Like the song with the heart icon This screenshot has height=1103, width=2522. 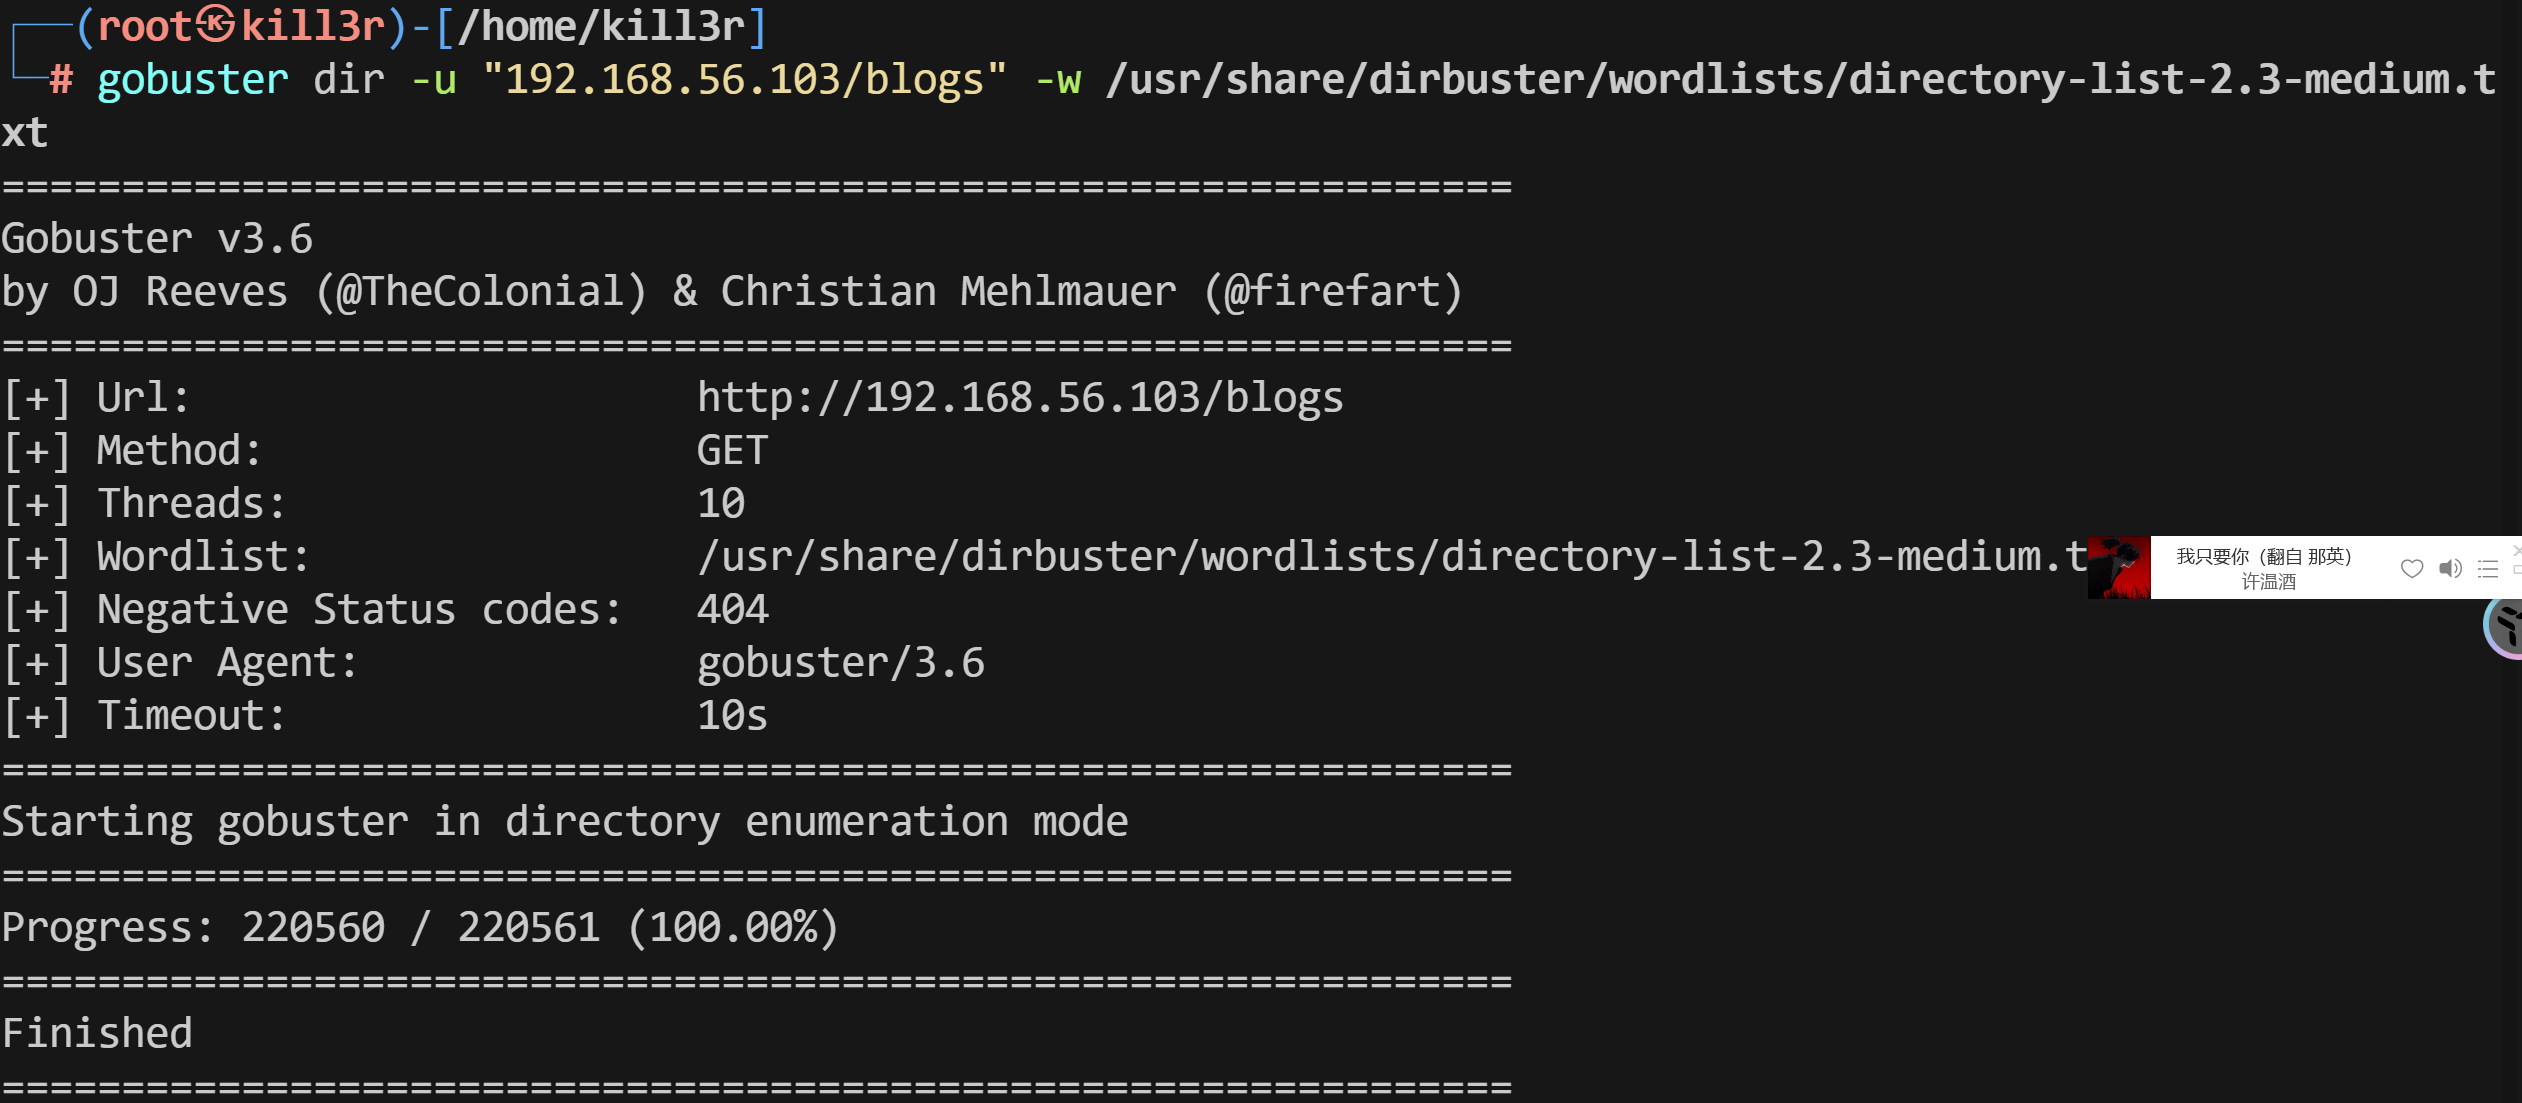pos(2411,569)
